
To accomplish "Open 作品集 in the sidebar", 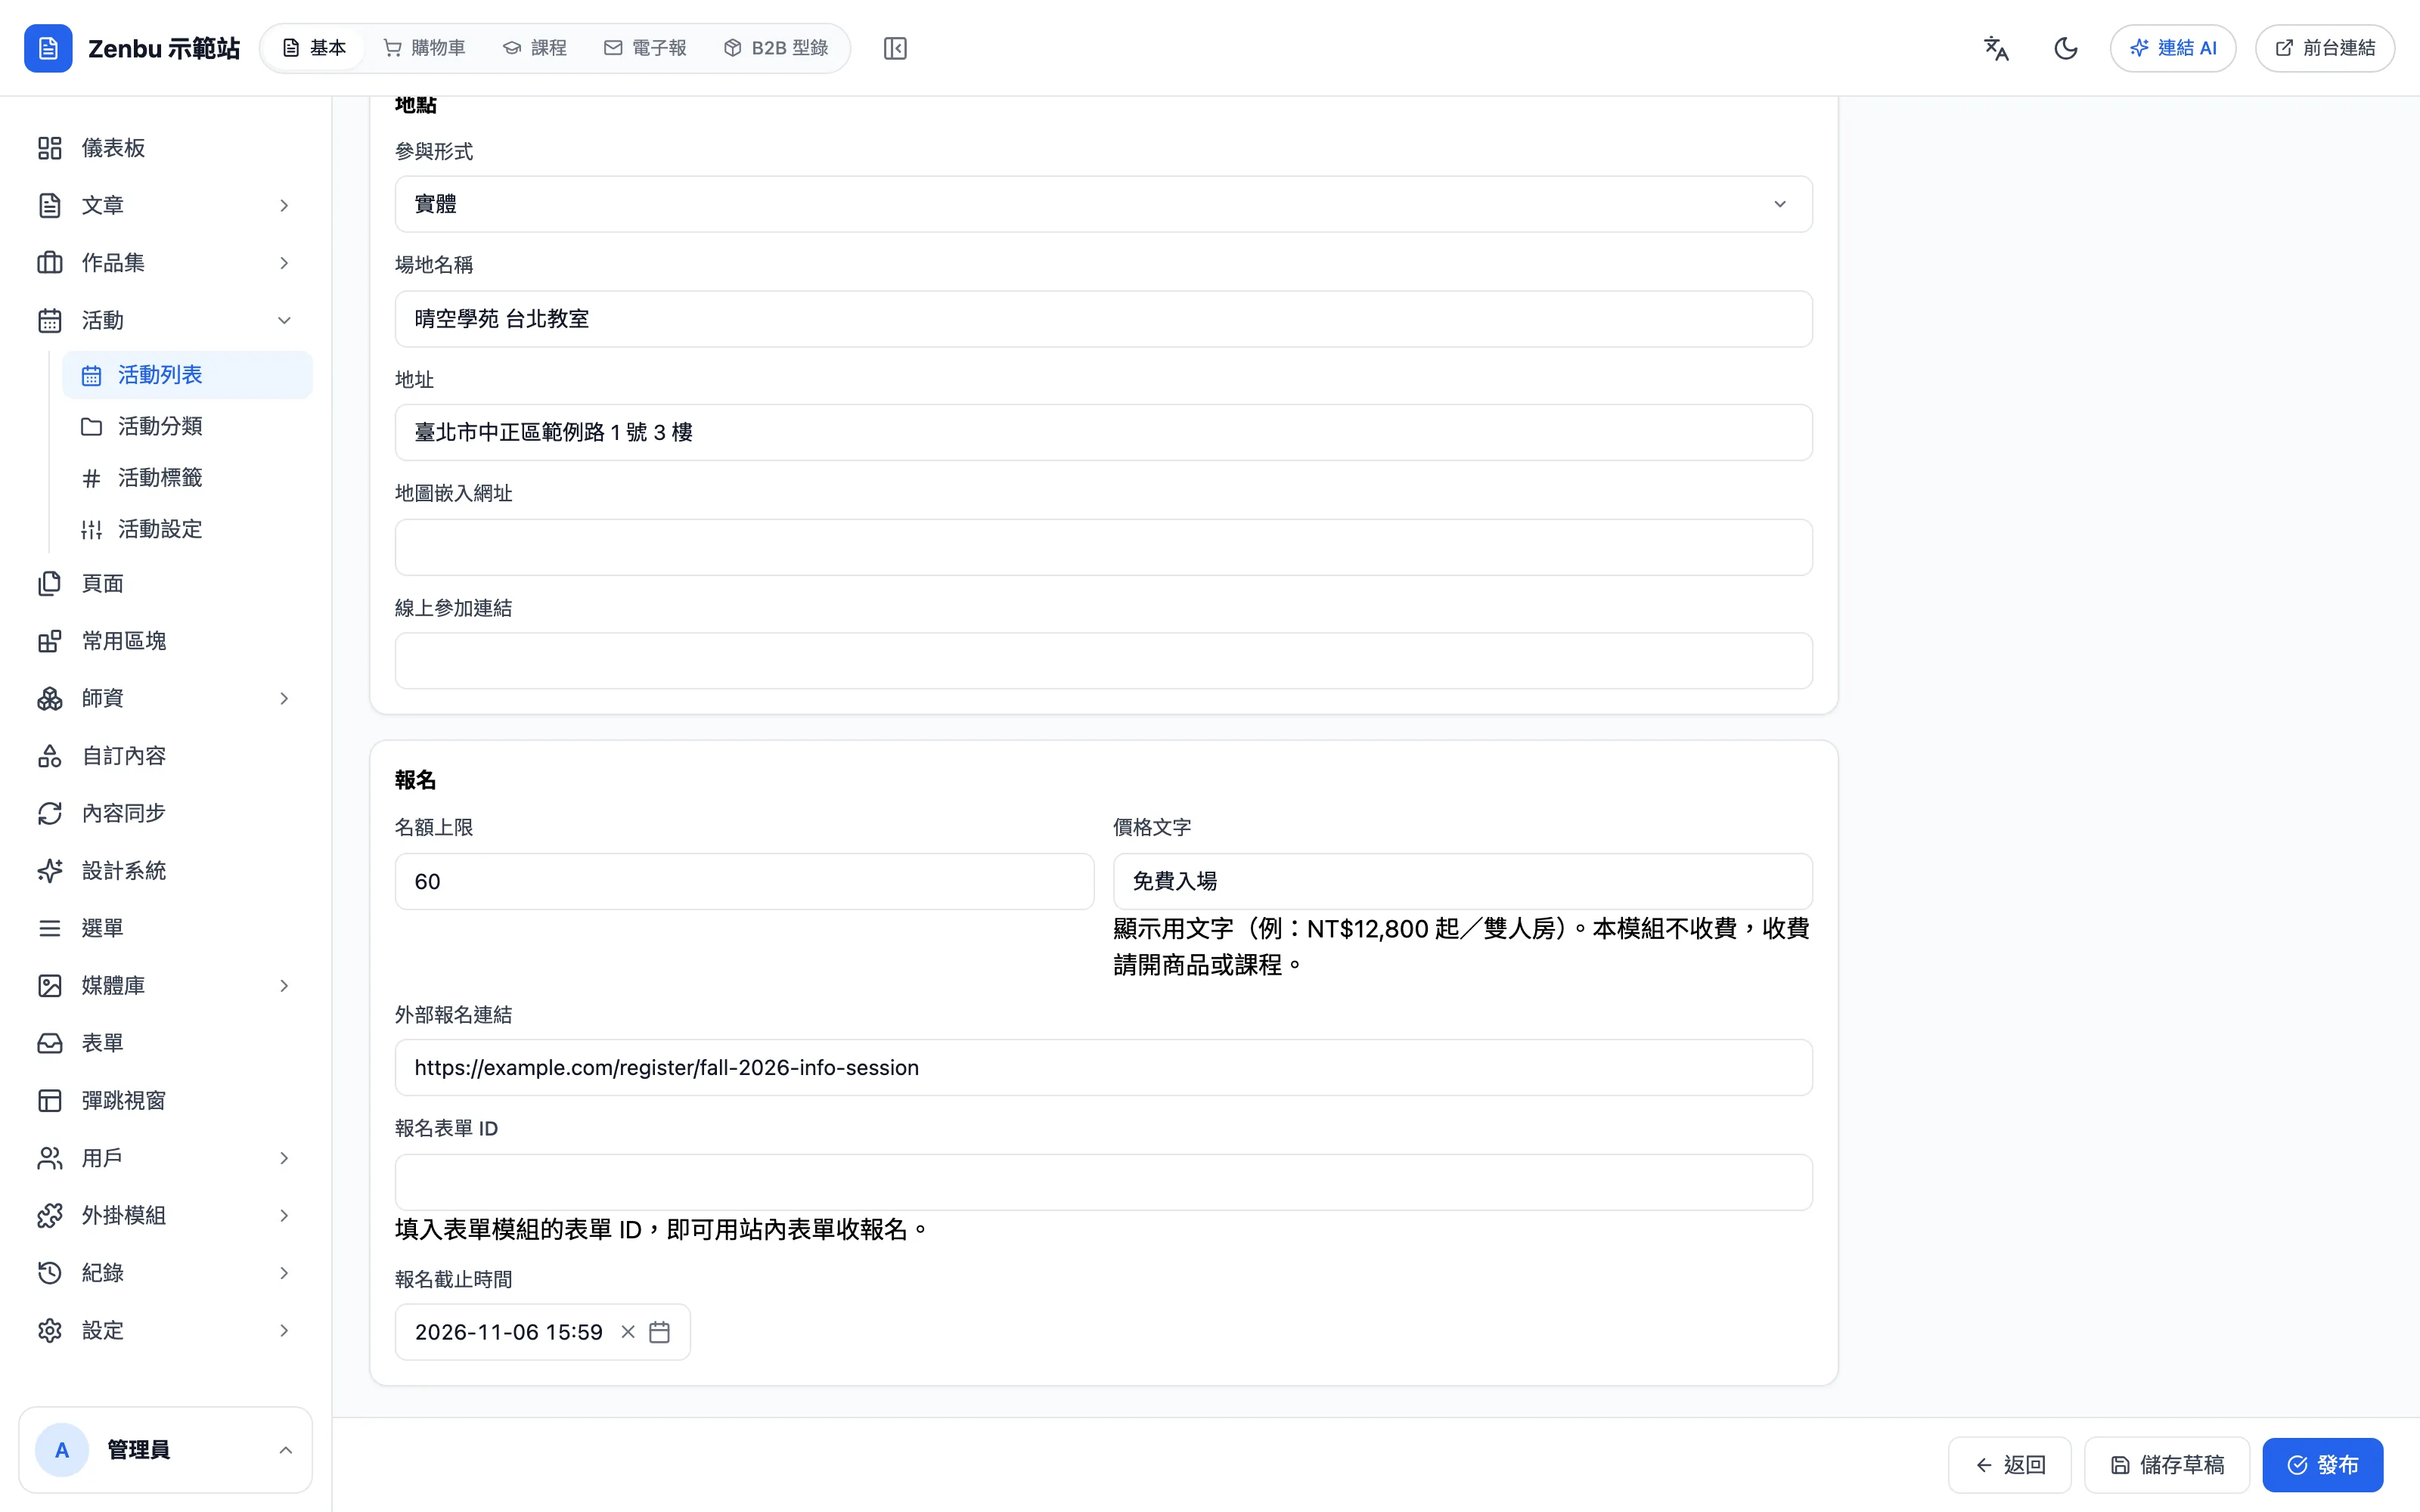I will click(165, 263).
